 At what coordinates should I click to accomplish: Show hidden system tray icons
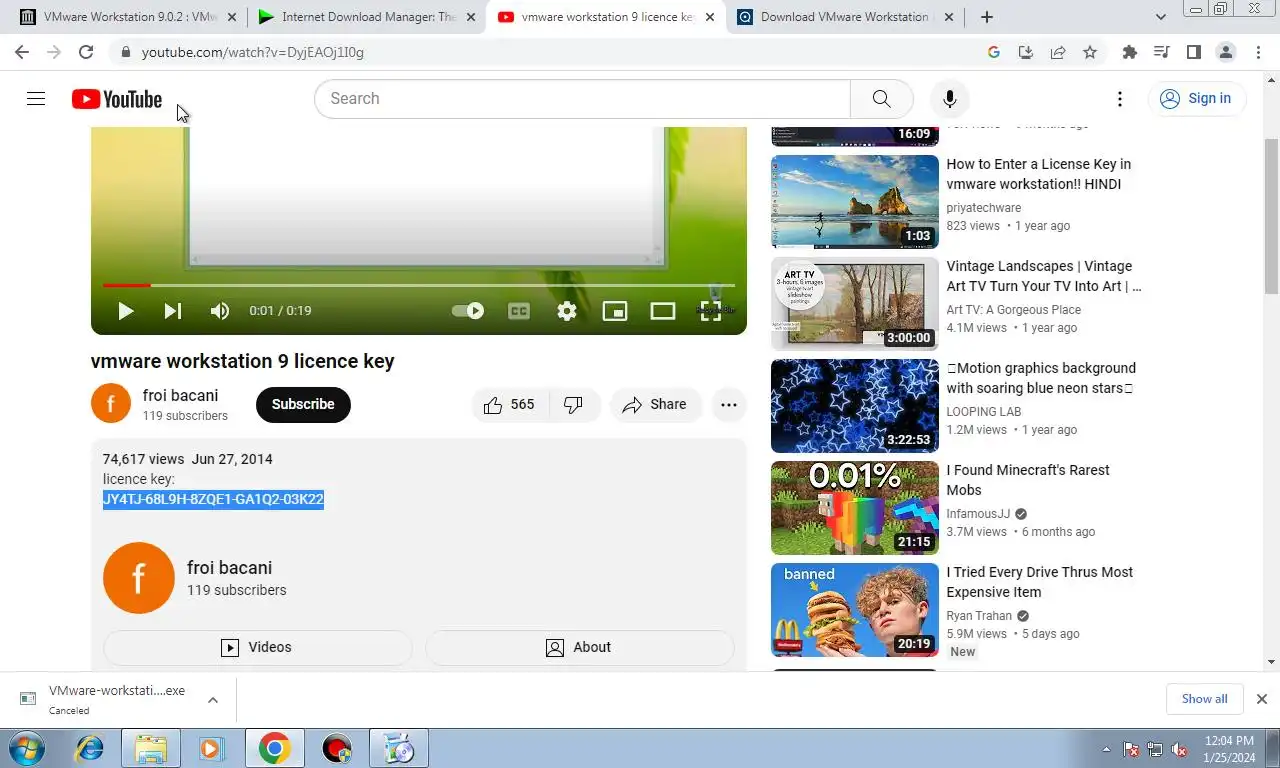point(1106,749)
